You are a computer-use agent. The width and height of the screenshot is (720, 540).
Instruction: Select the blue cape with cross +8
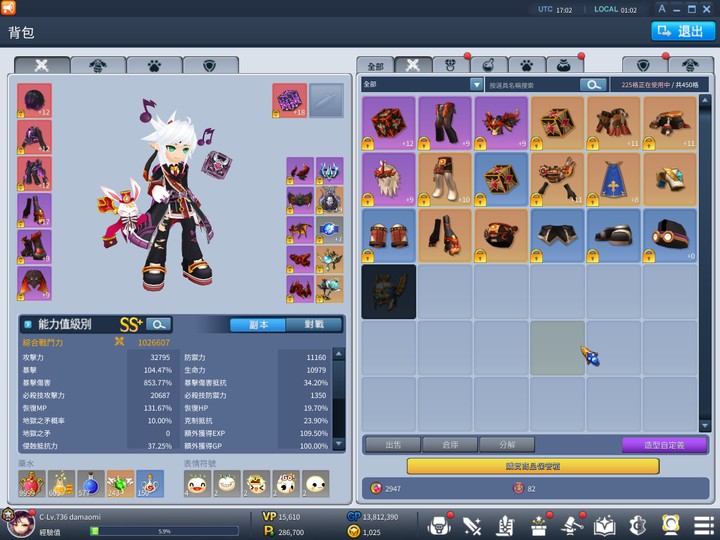613,180
